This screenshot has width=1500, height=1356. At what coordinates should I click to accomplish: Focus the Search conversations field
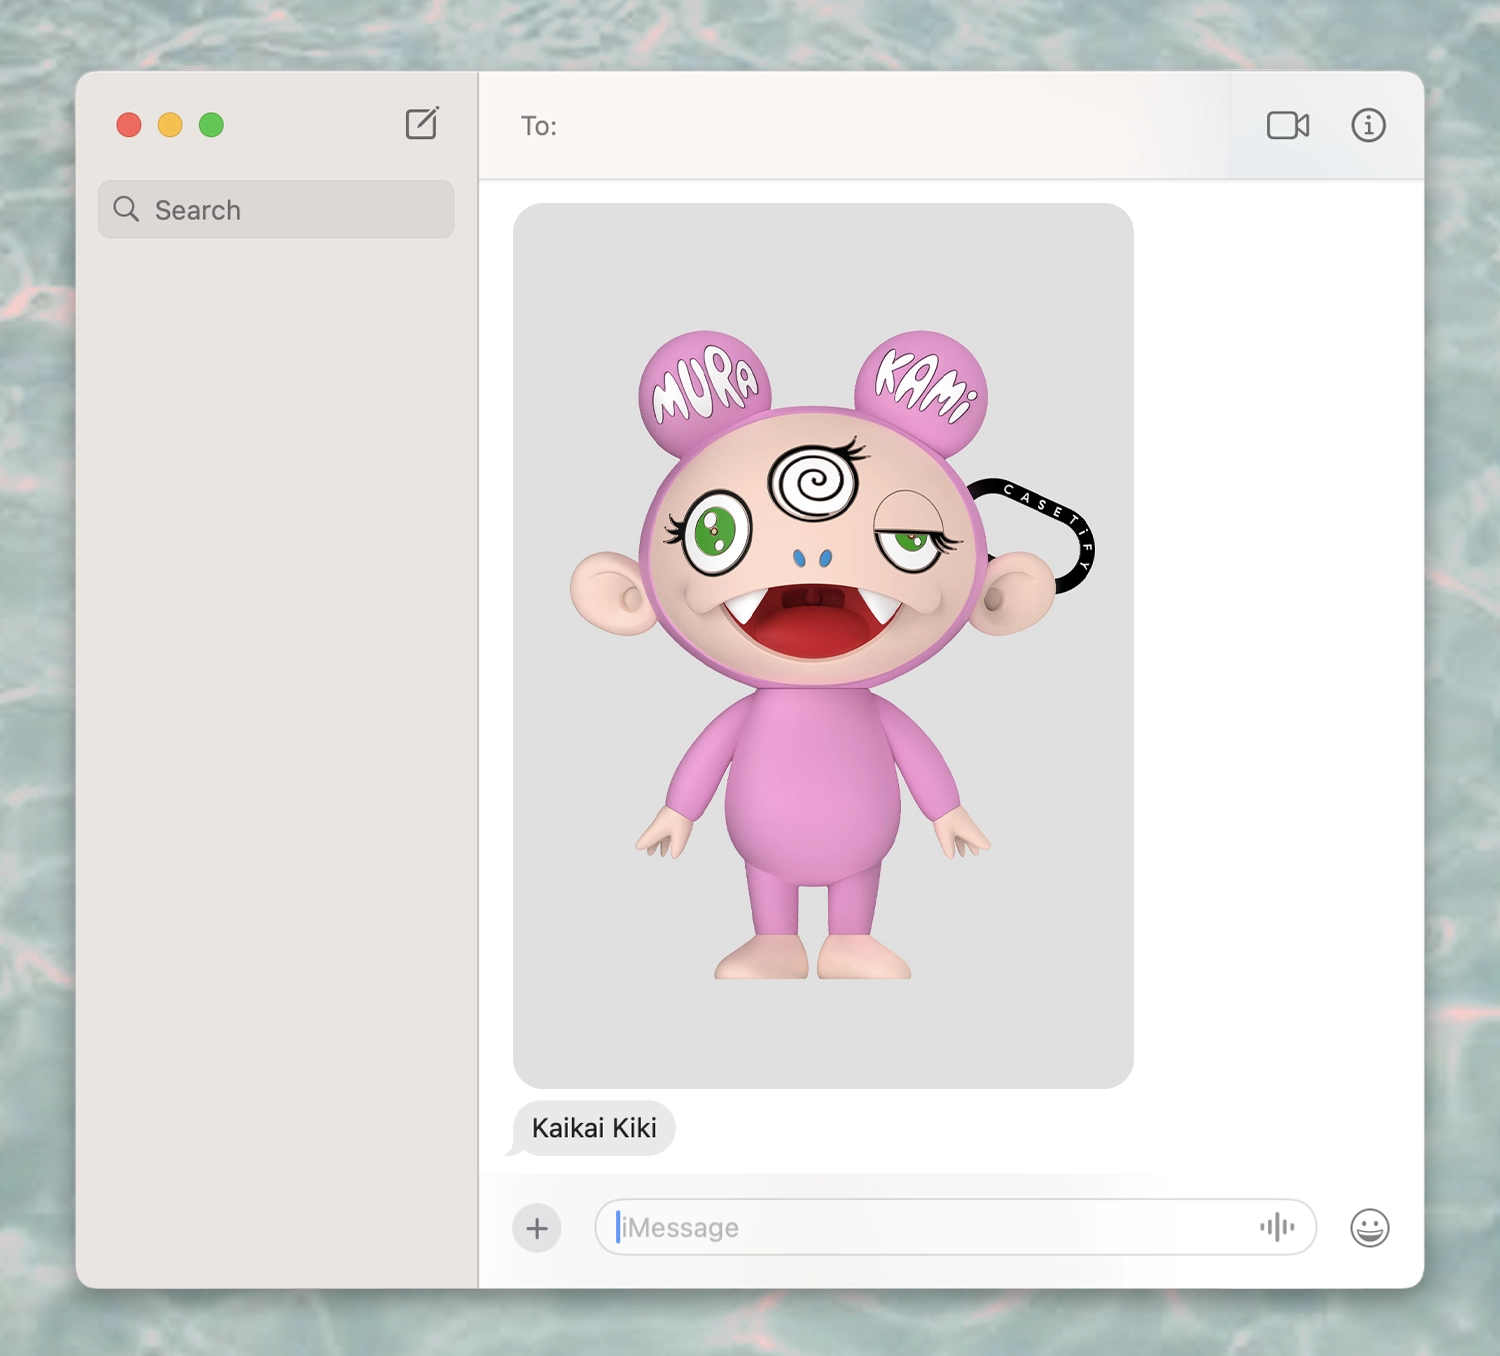pos(276,209)
